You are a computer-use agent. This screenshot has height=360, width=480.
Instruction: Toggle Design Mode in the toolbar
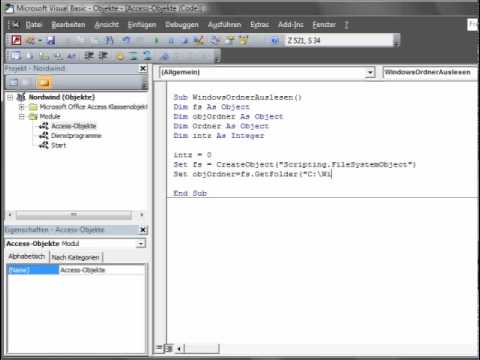199,41
